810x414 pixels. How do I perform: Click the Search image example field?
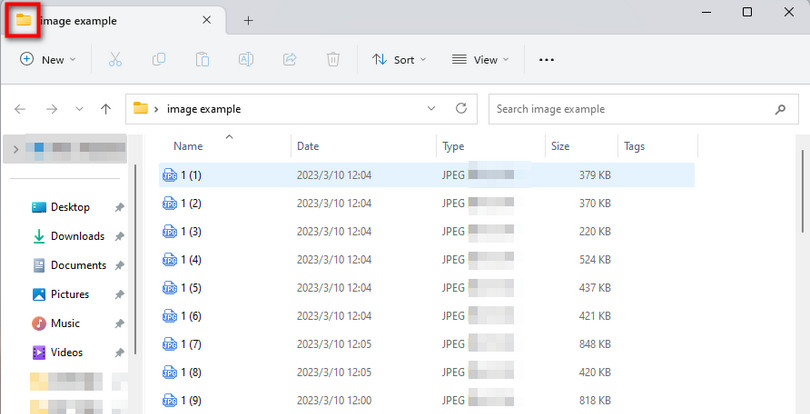(630, 109)
